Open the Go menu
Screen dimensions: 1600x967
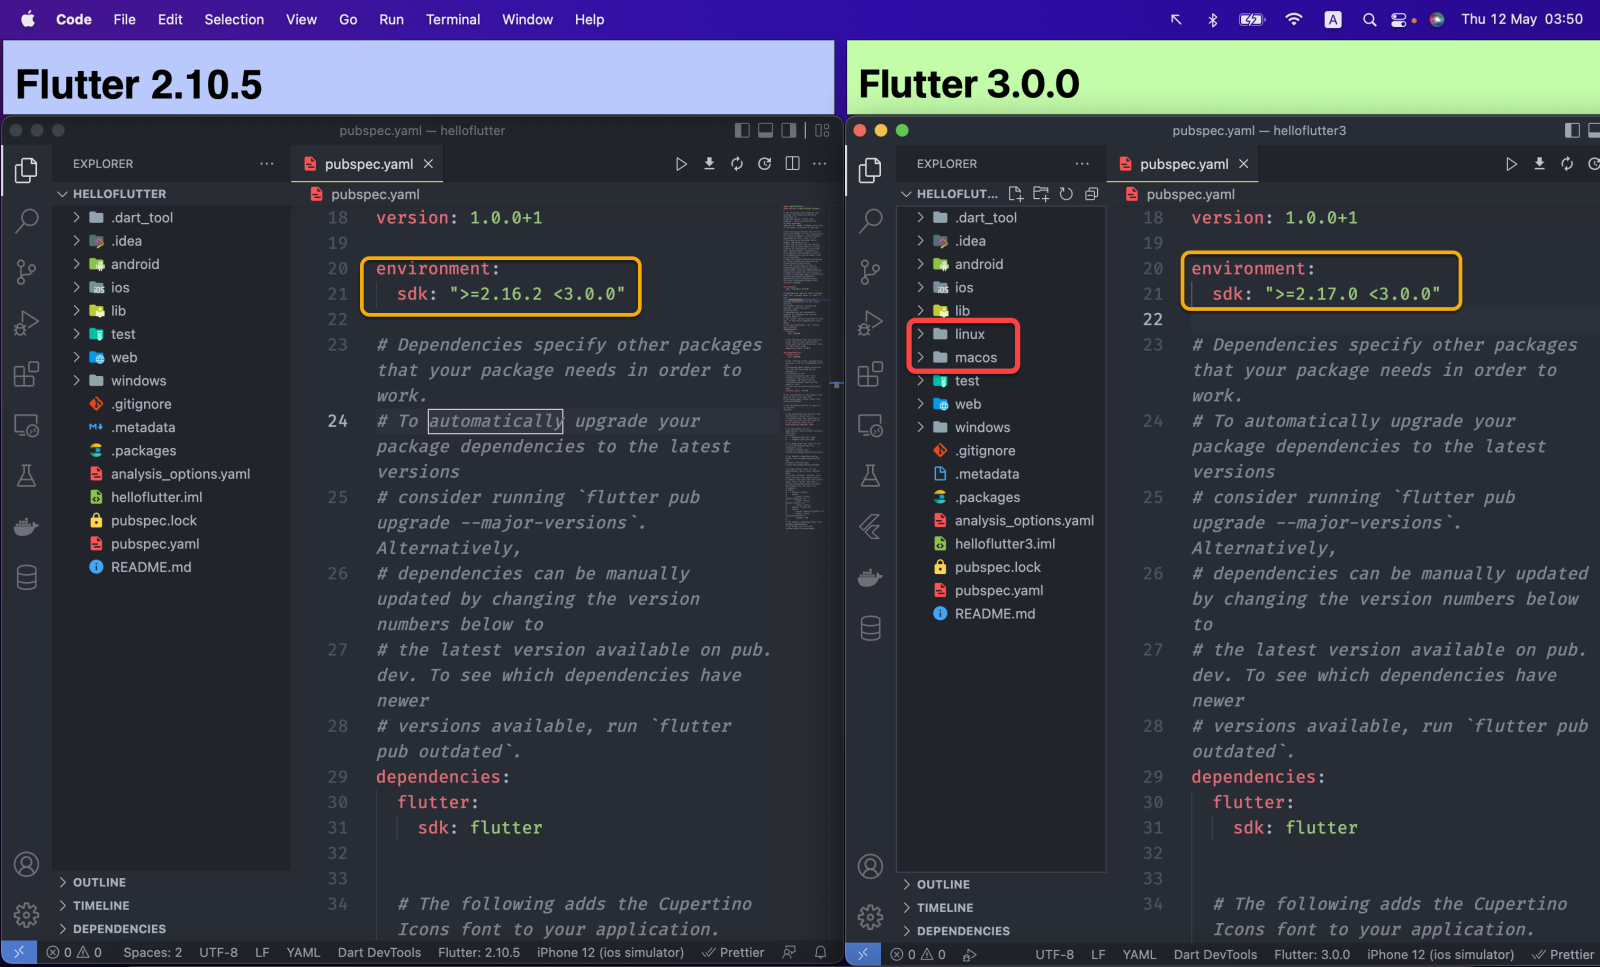coord(348,19)
